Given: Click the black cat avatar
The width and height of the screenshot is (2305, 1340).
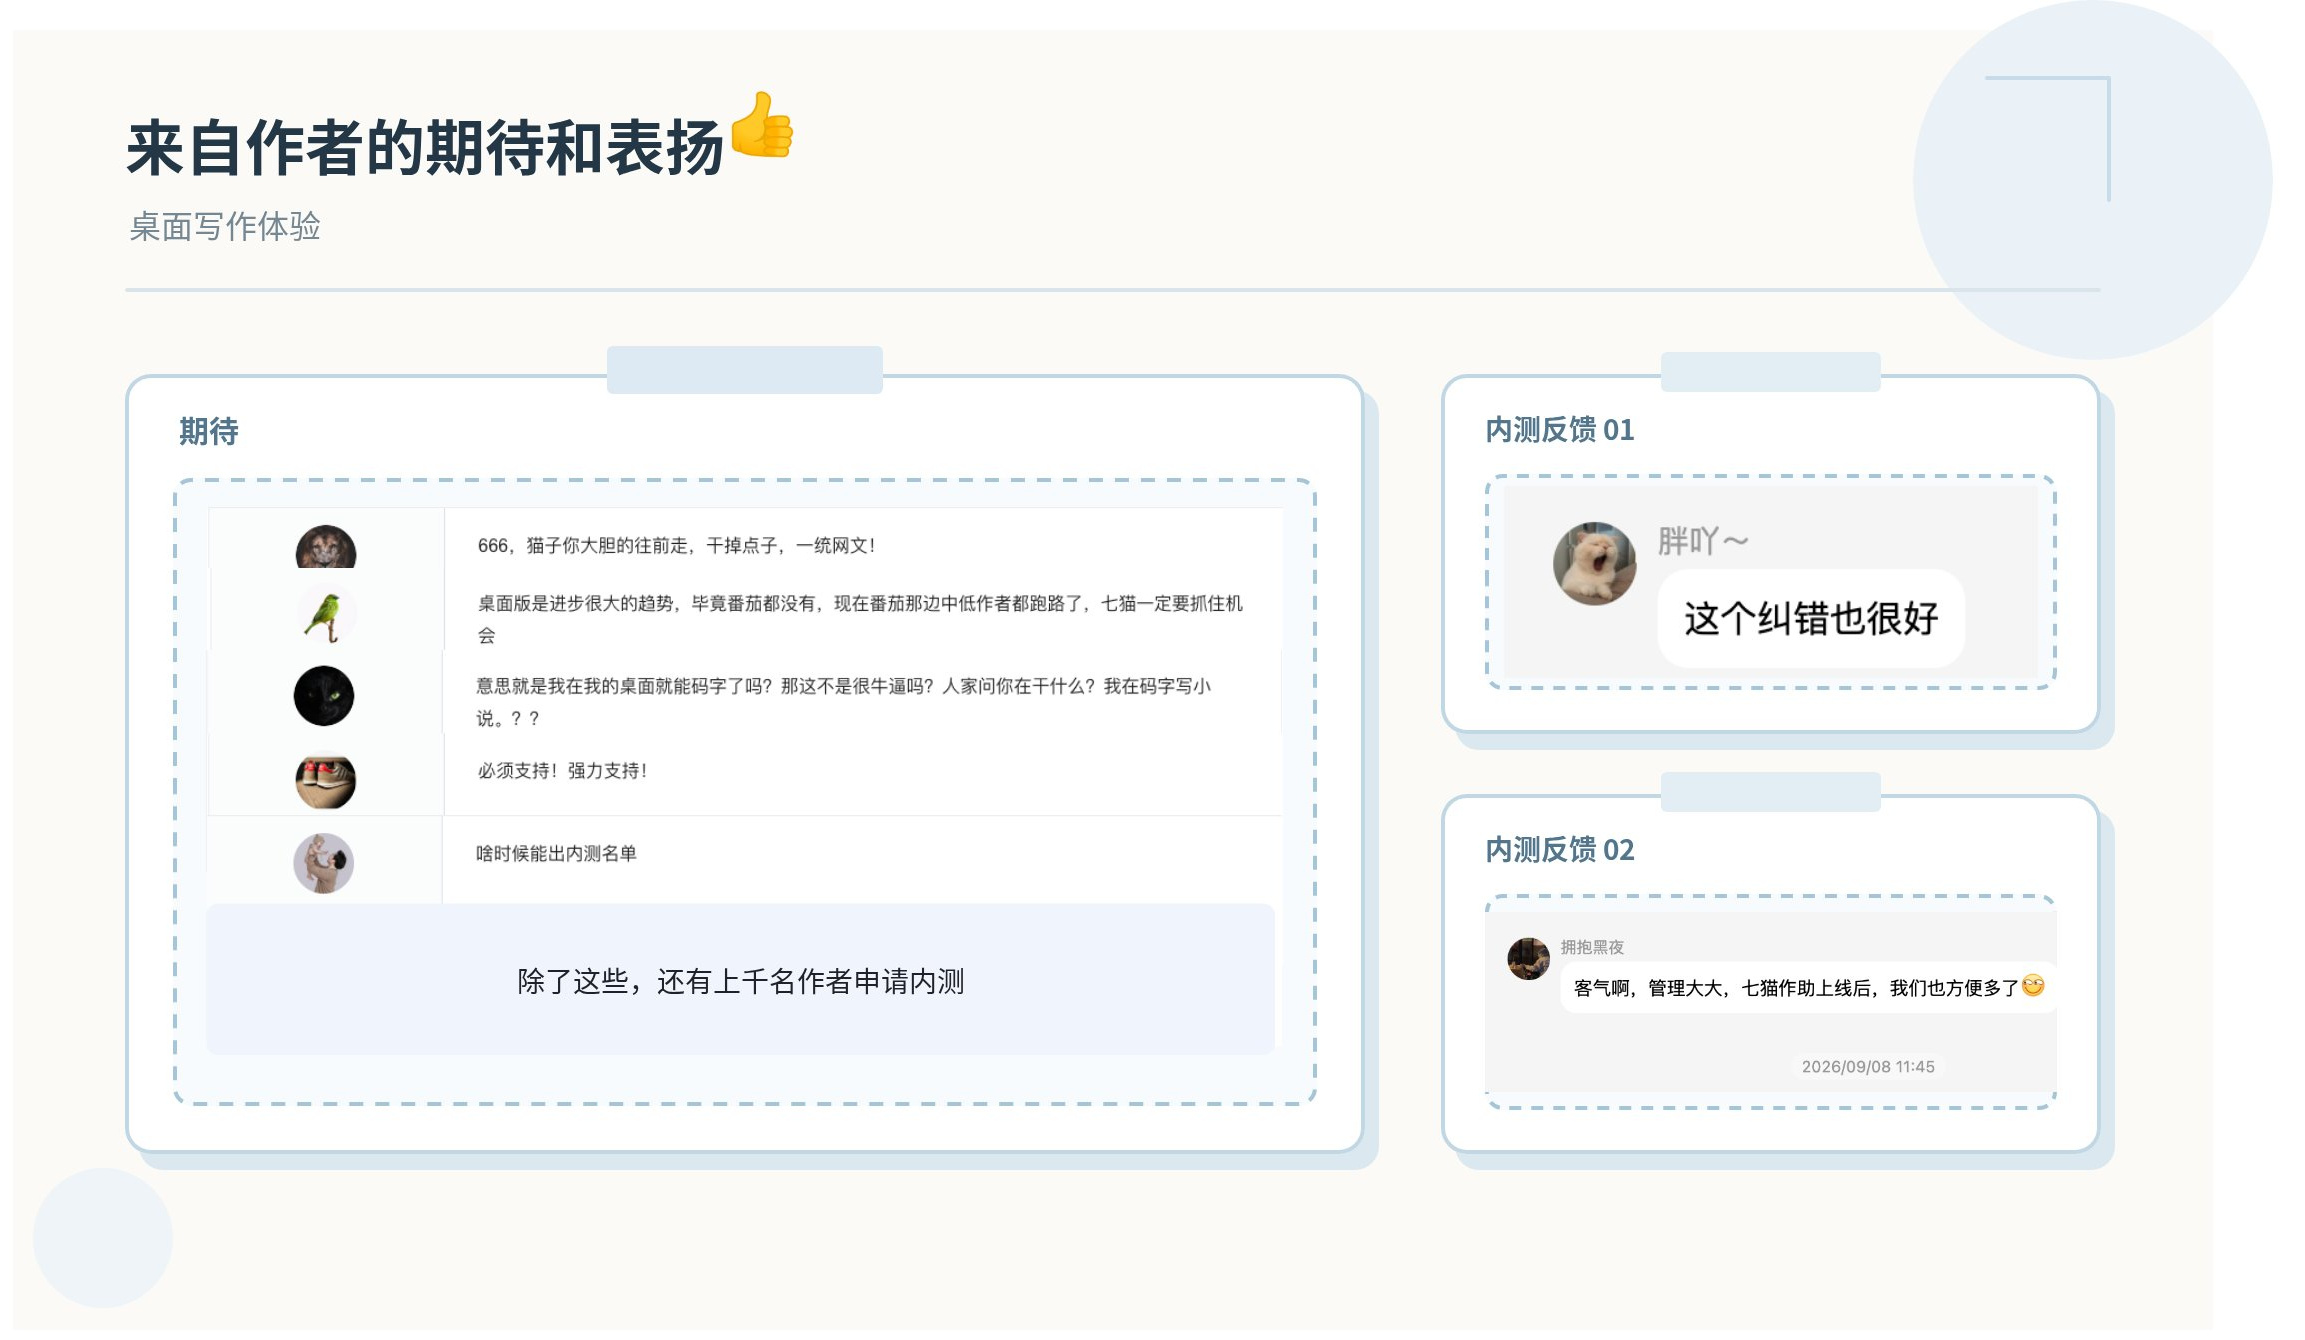Looking at the screenshot, I should click(324, 695).
